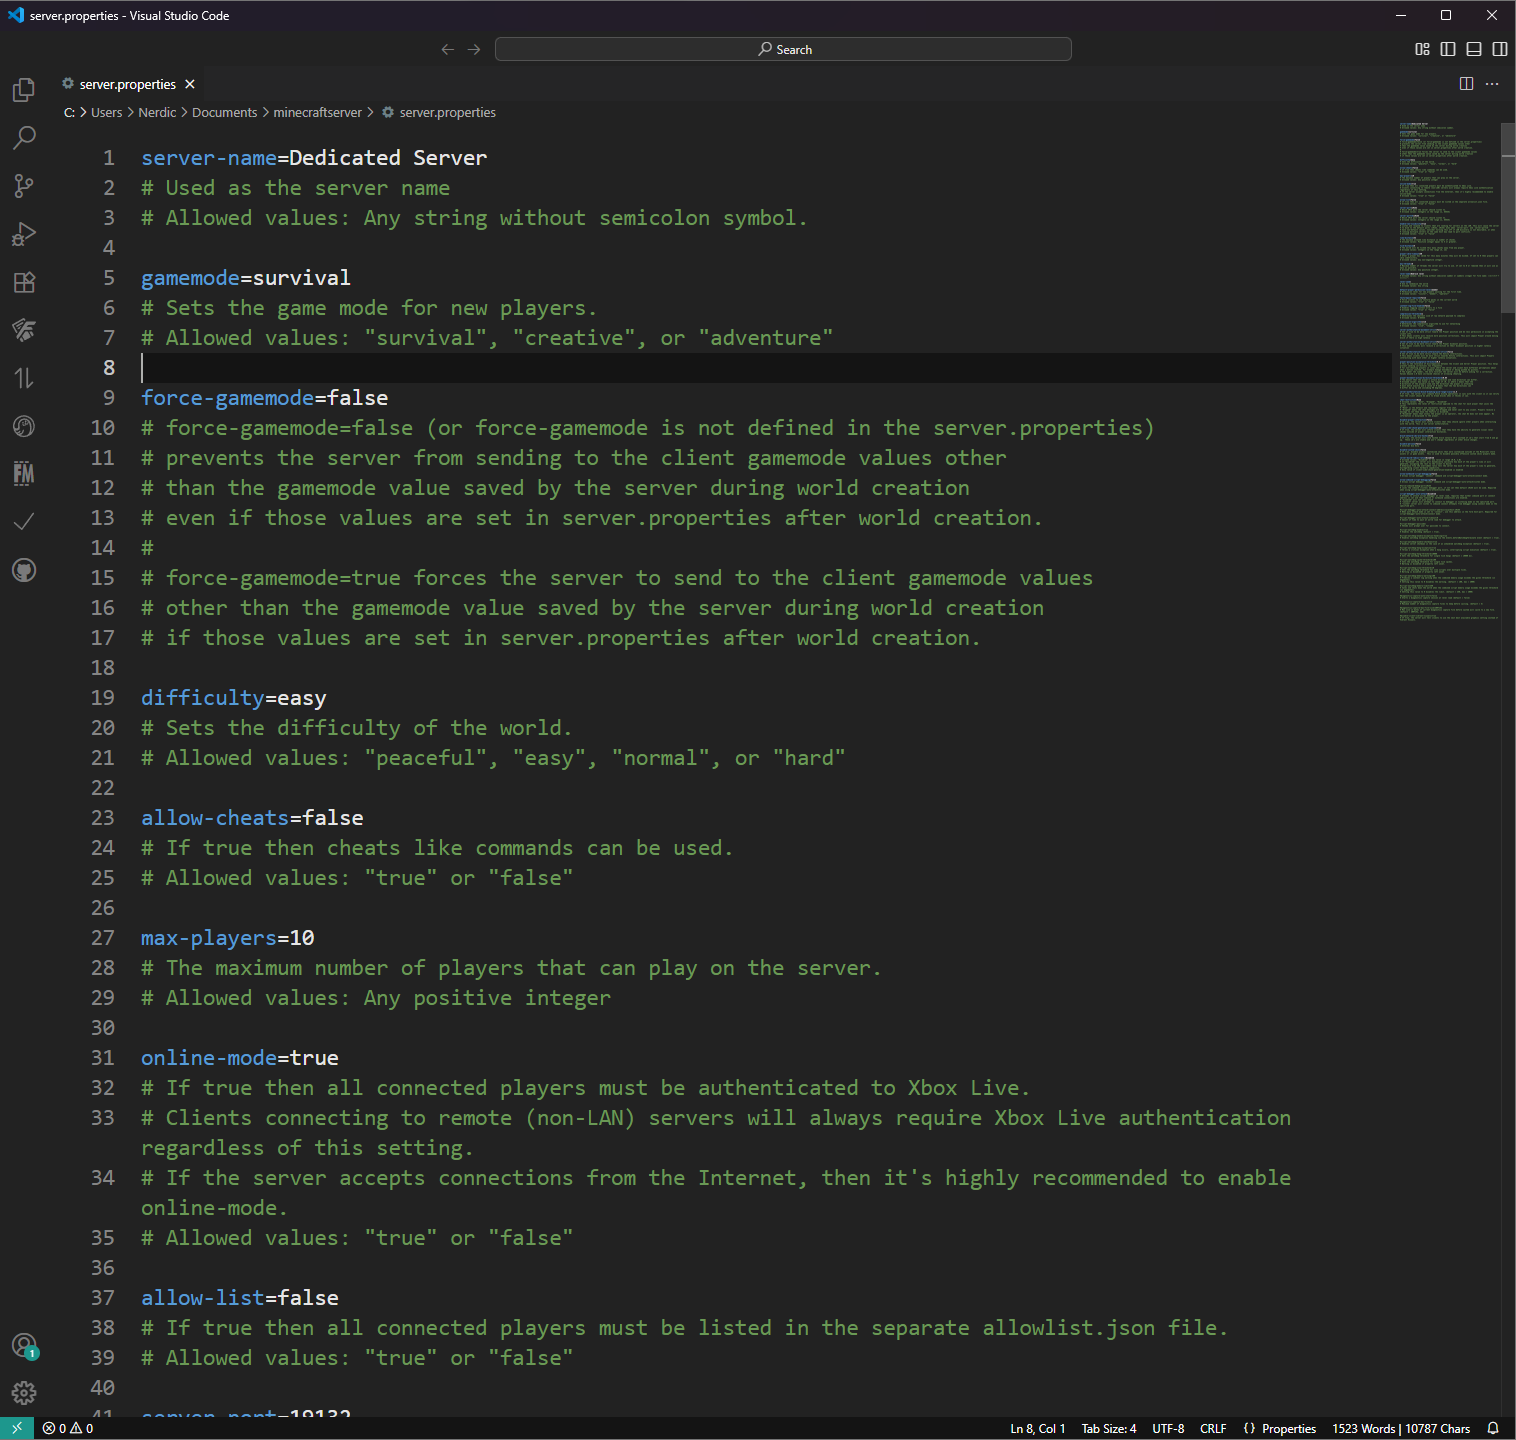
Task: Open the Search view in activity bar
Action: pyautogui.click(x=24, y=138)
